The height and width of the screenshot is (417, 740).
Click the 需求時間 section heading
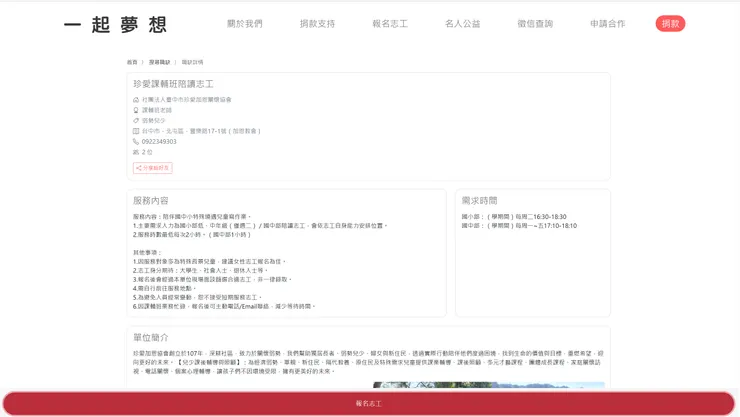click(x=479, y=200)
